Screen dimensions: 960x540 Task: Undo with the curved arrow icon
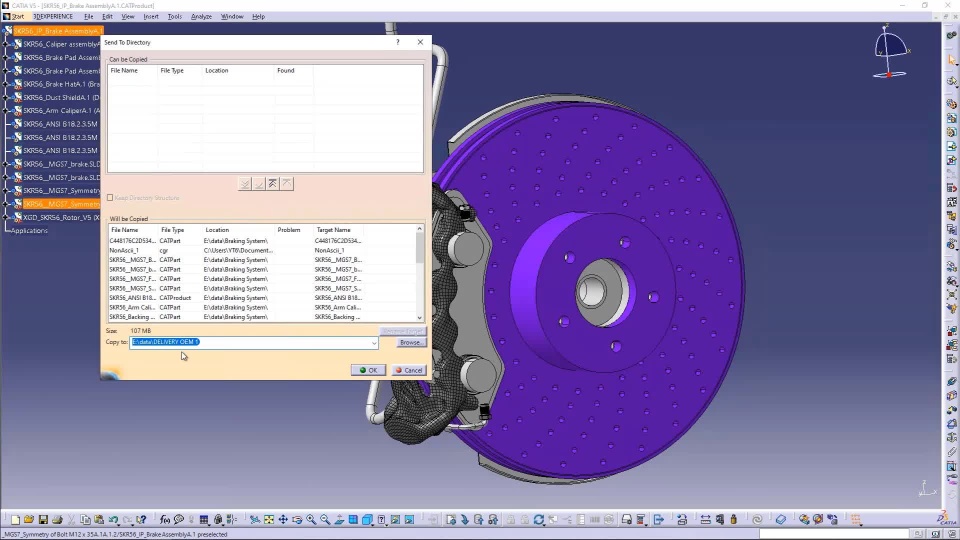tap(114, 520)
